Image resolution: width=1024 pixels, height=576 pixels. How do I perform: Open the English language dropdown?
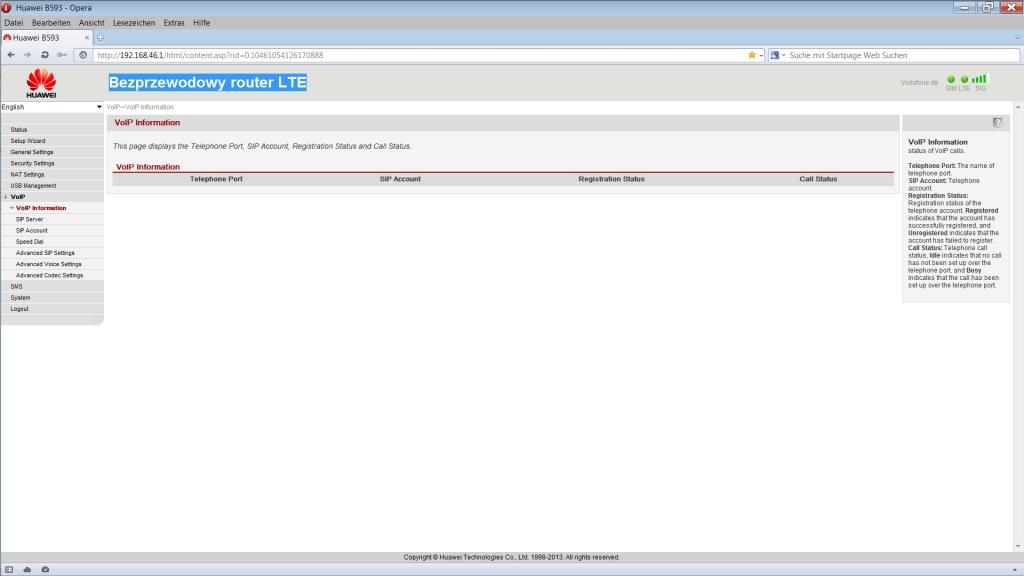point(52,106)
